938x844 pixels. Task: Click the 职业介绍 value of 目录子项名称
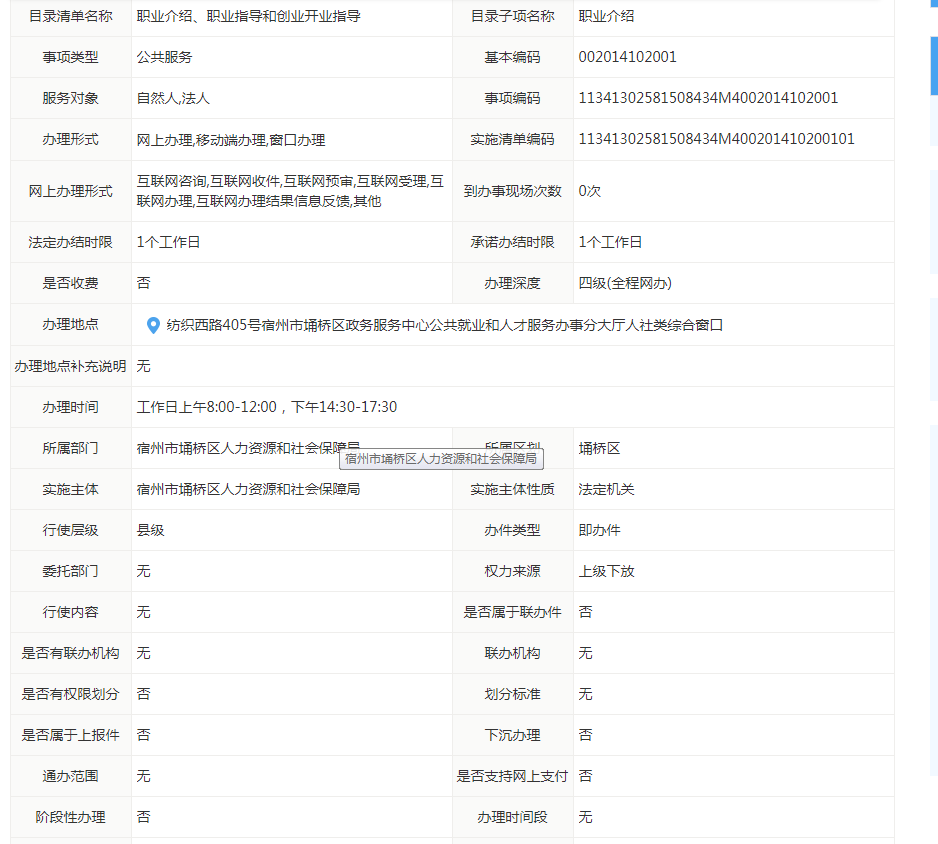[x=606, y=16]
